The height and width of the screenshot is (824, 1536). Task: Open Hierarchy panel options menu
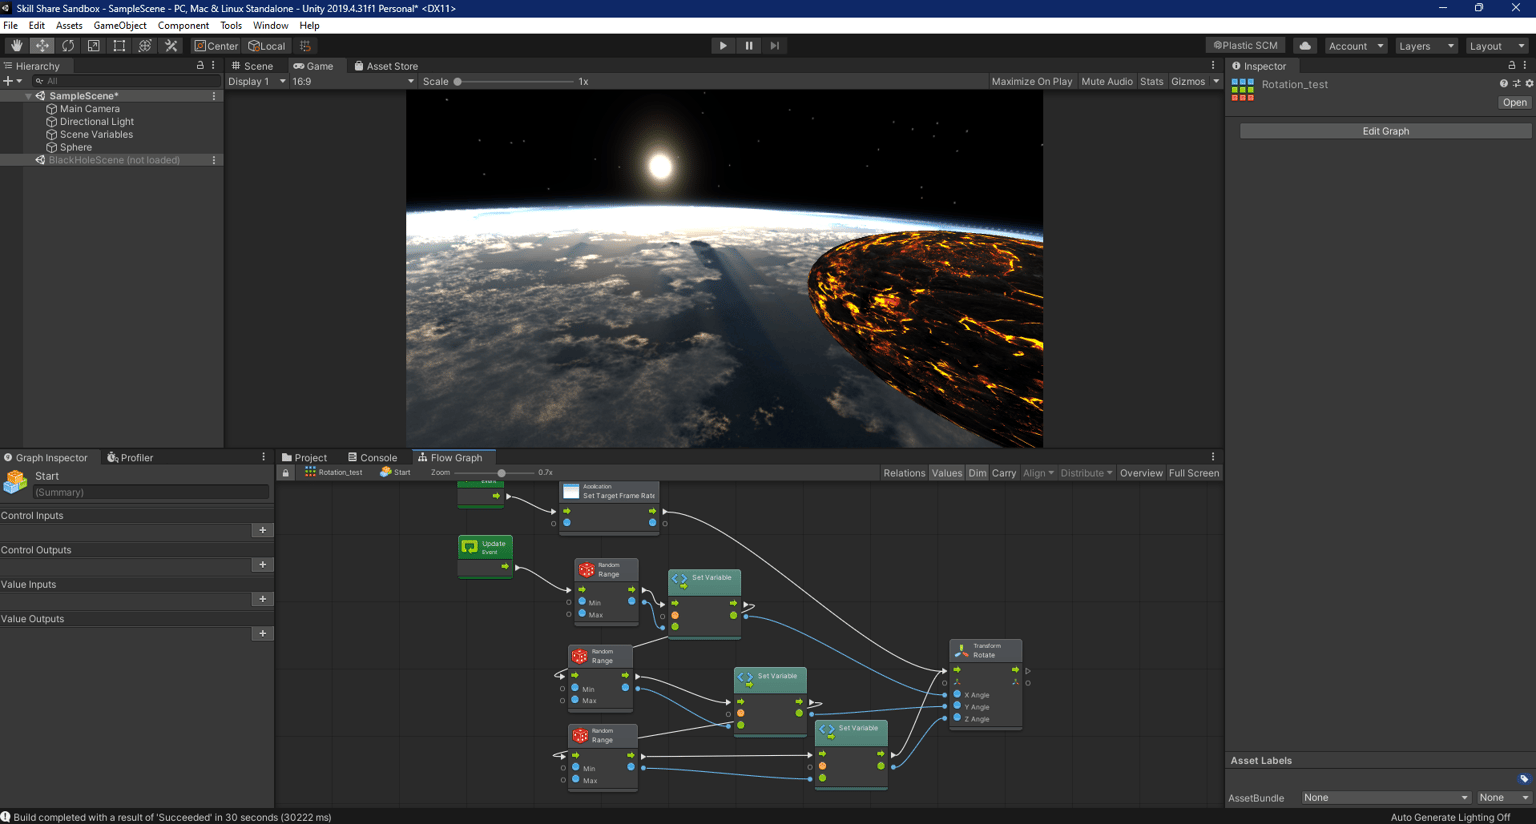click(x=213, y=66)
